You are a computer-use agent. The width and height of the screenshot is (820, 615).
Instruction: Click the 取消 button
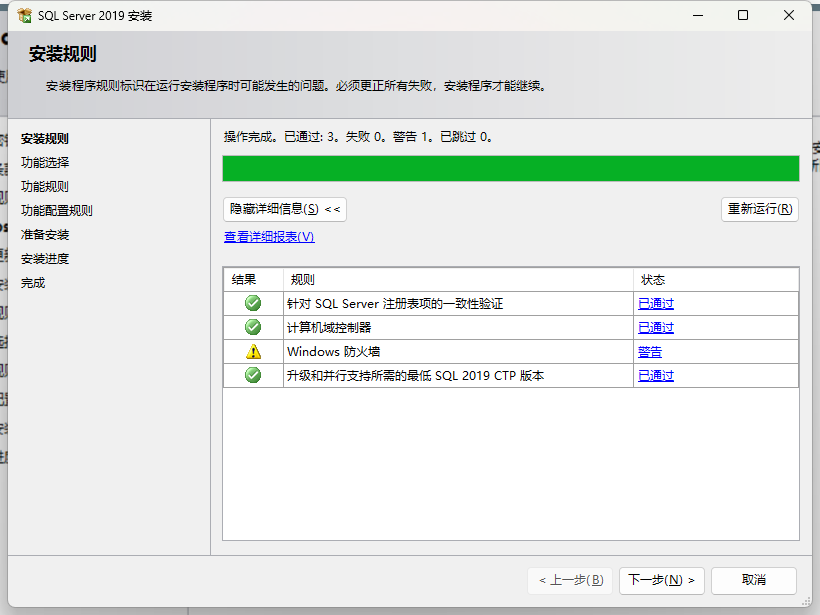754,580
